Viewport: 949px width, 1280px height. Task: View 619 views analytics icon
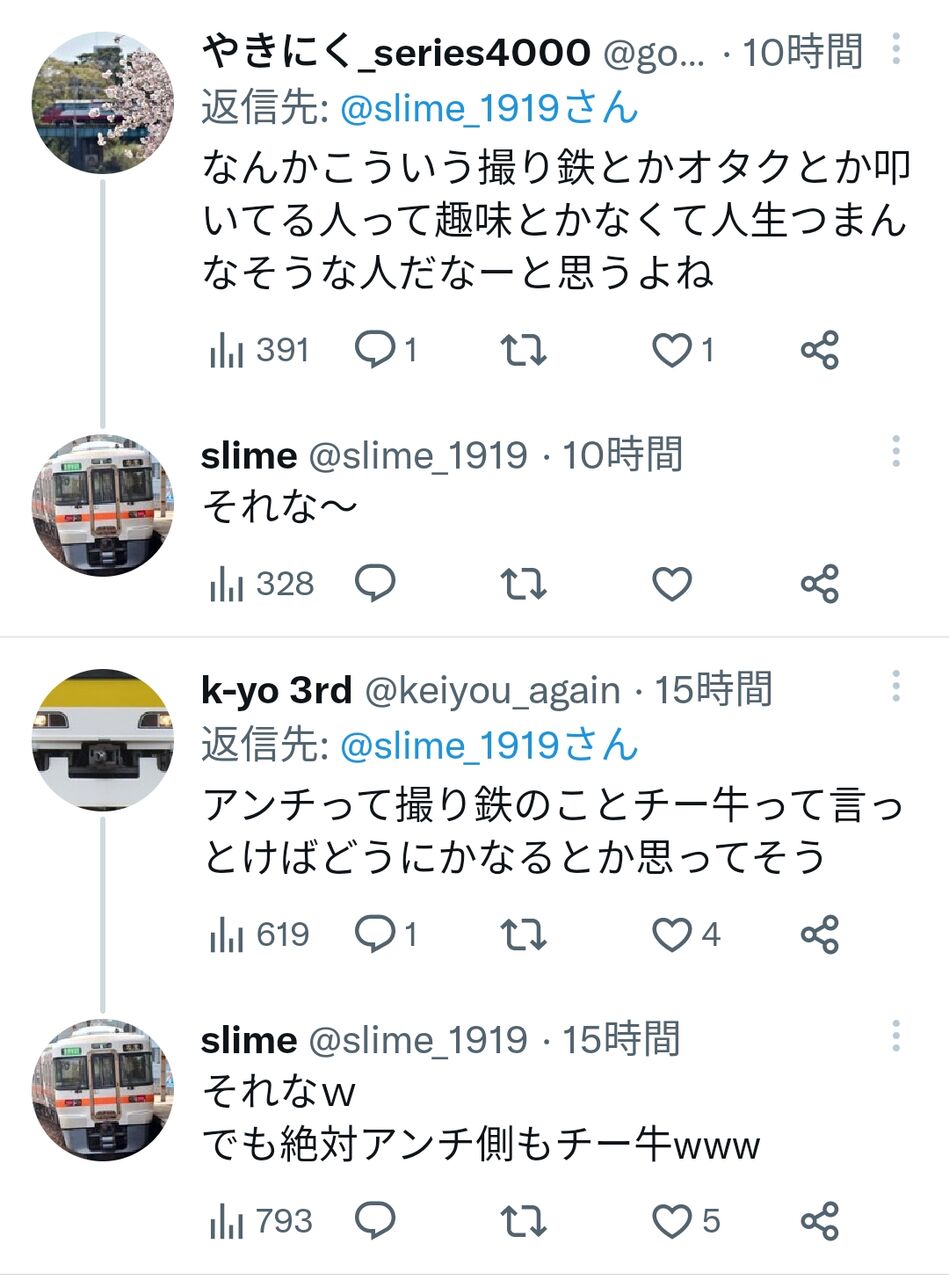227,936
